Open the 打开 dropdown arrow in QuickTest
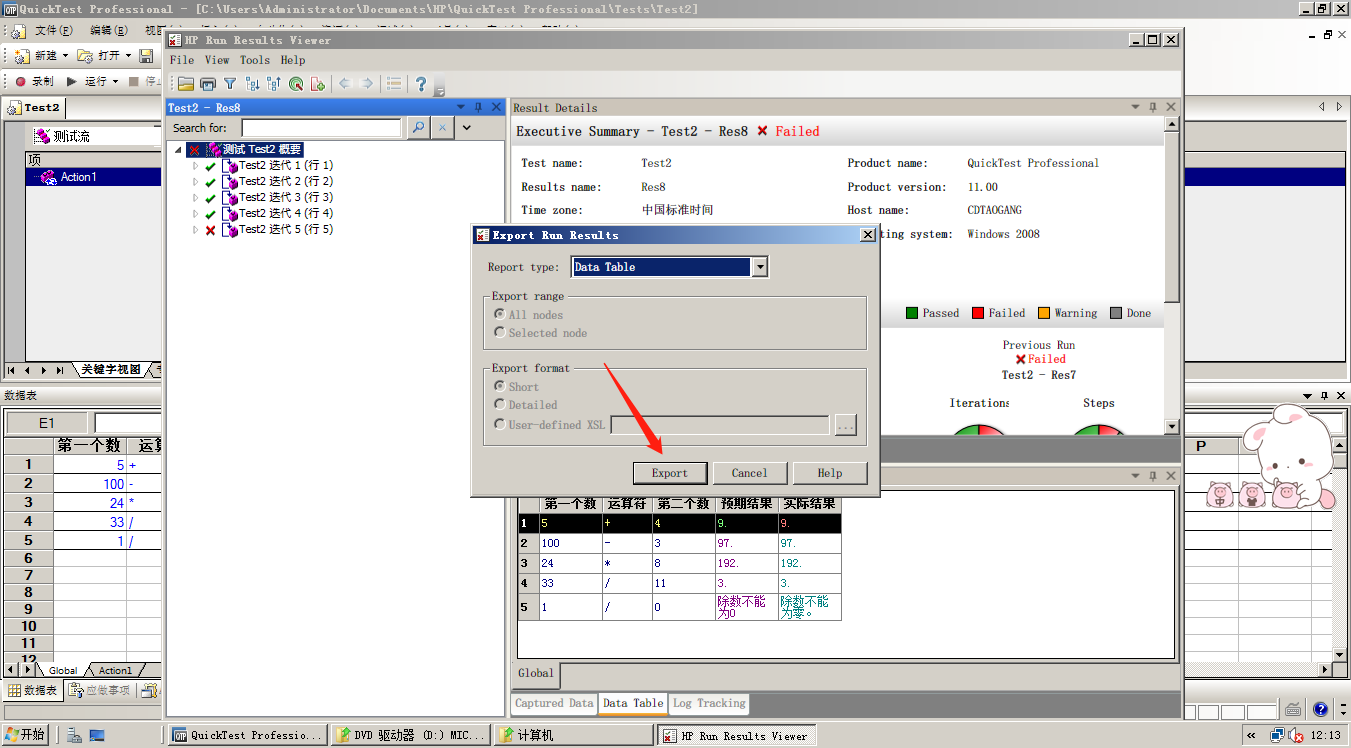Screen dimensions: 1351x748 click(128, 56)
